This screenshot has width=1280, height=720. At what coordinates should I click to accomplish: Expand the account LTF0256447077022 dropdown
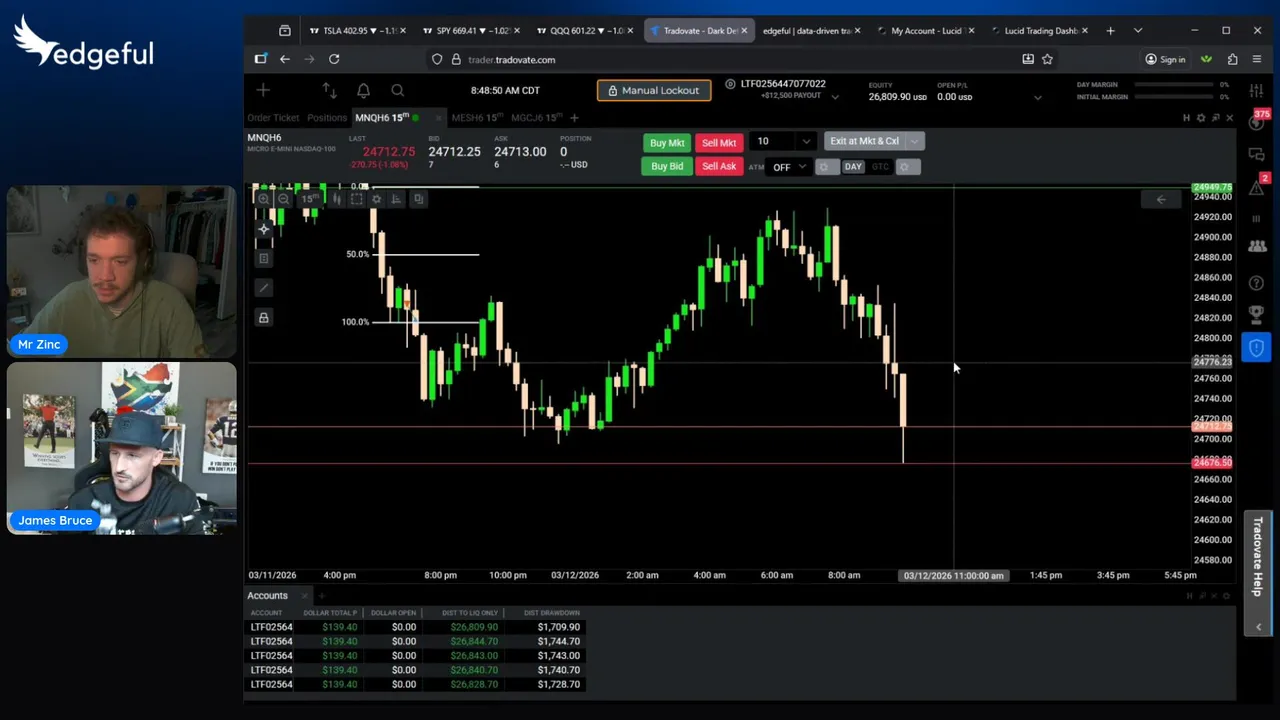(x=835, y=96)
